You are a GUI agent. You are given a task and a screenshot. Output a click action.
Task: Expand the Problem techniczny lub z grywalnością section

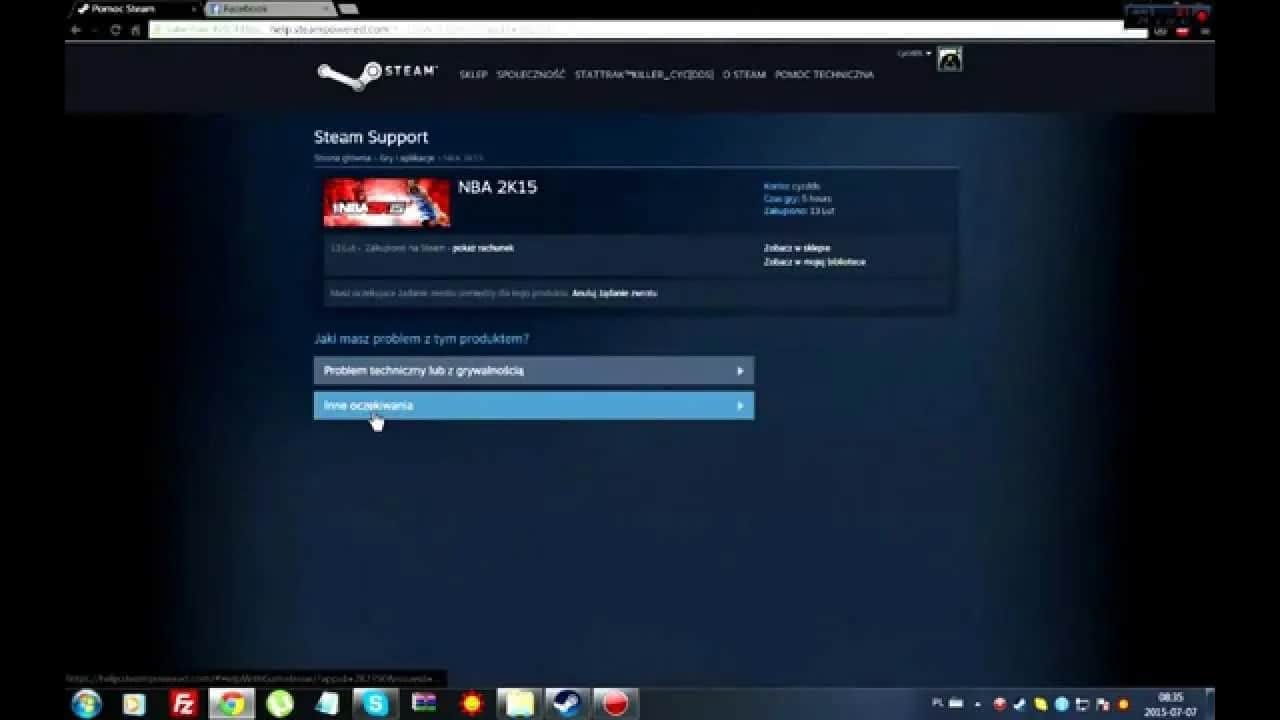[533, 370]
